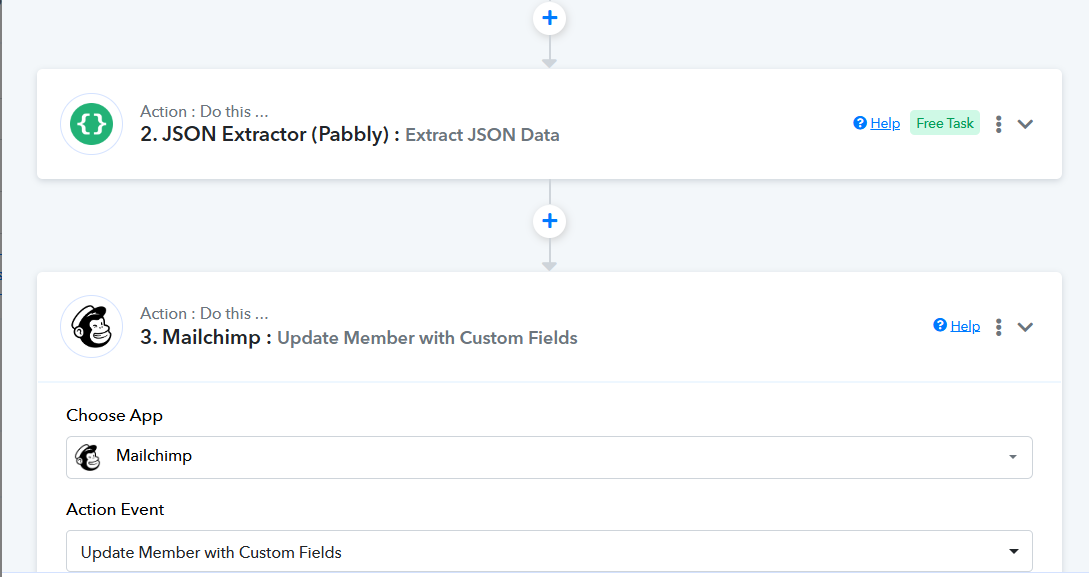The image size is (1089, 577).
Task: Click help question icon on Mailchimp step
Action: [940, 325]
